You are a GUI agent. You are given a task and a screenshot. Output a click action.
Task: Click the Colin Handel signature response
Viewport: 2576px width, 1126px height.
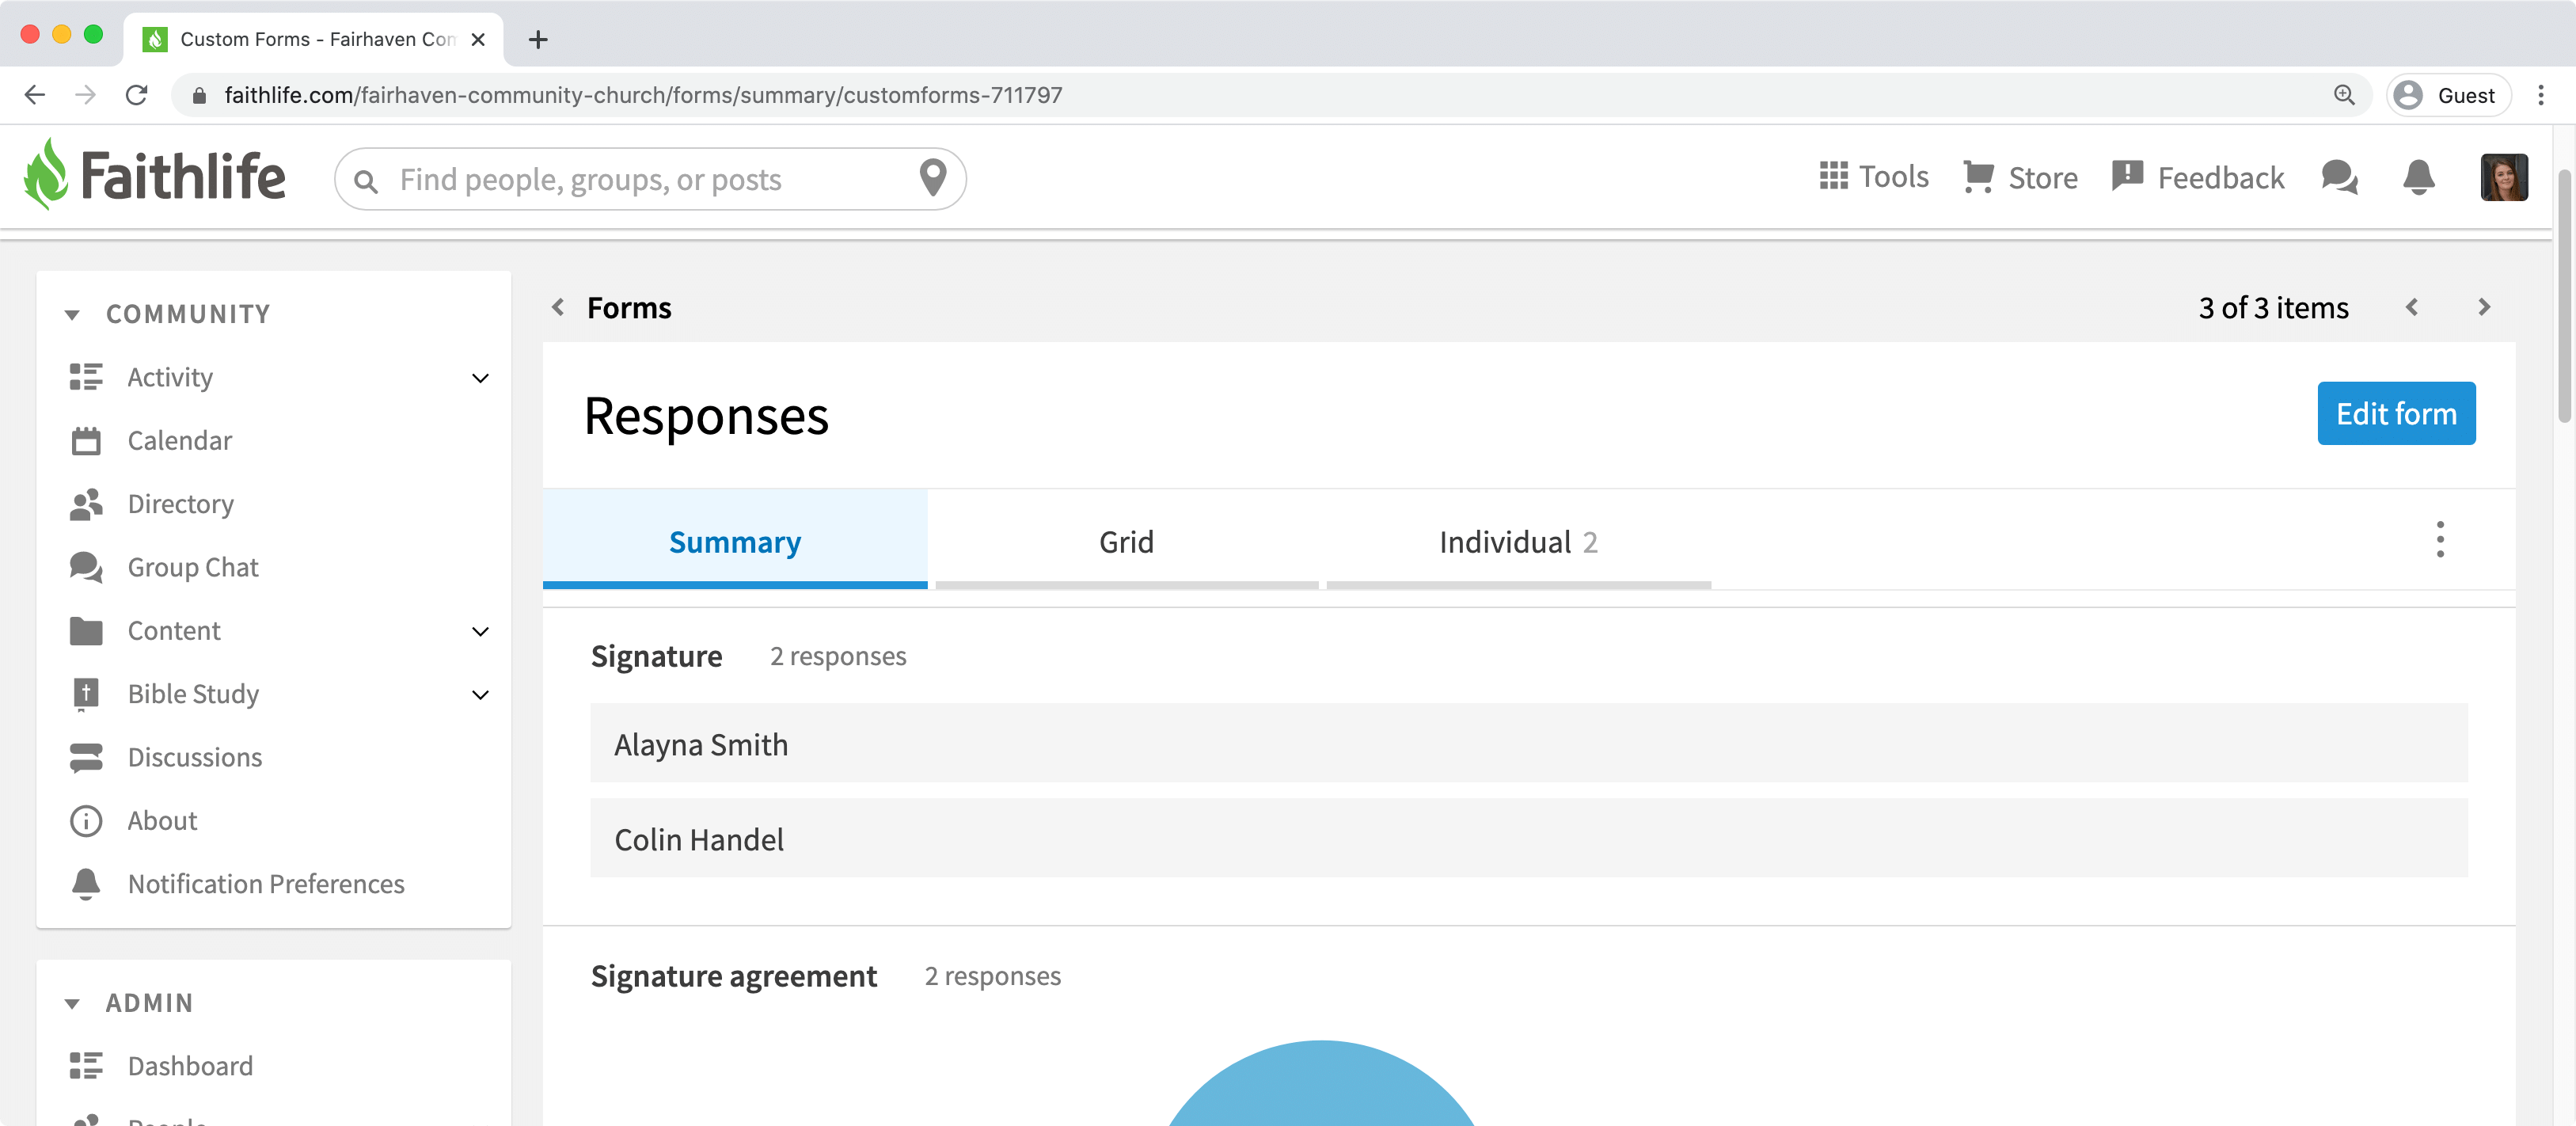click(1528, 839)
